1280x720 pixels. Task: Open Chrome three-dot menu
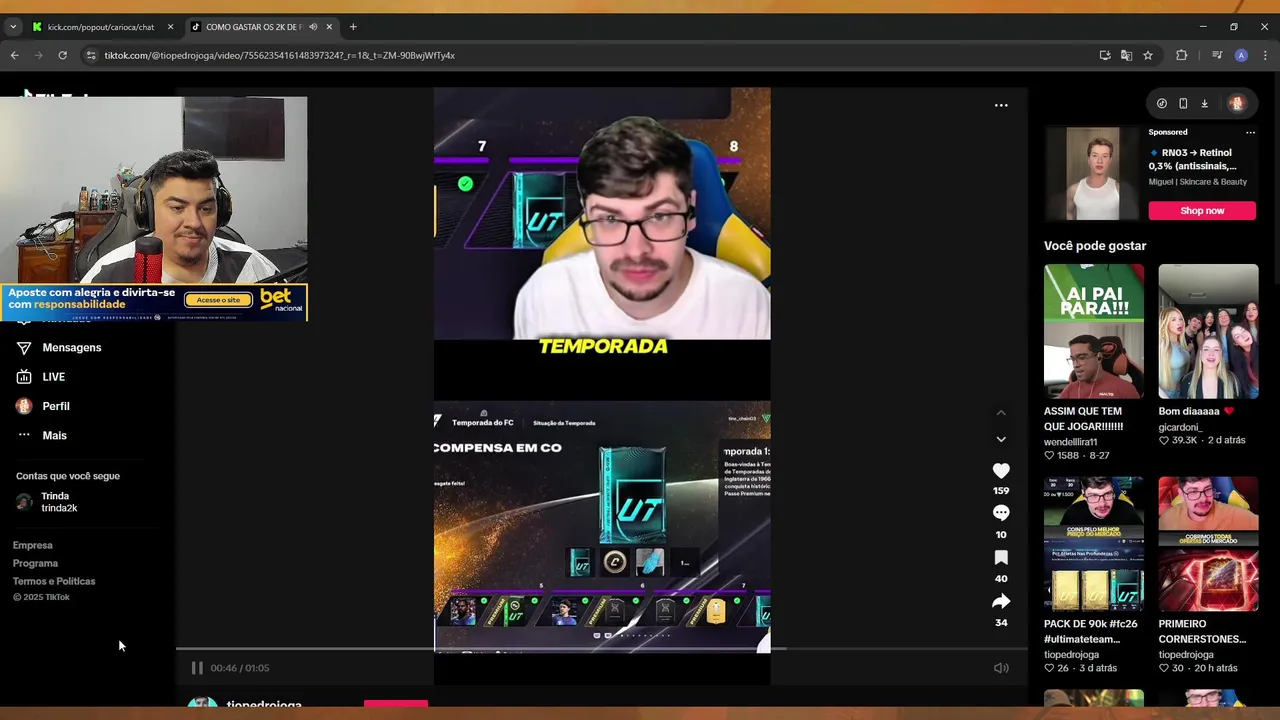click(x=1265, y=55)
